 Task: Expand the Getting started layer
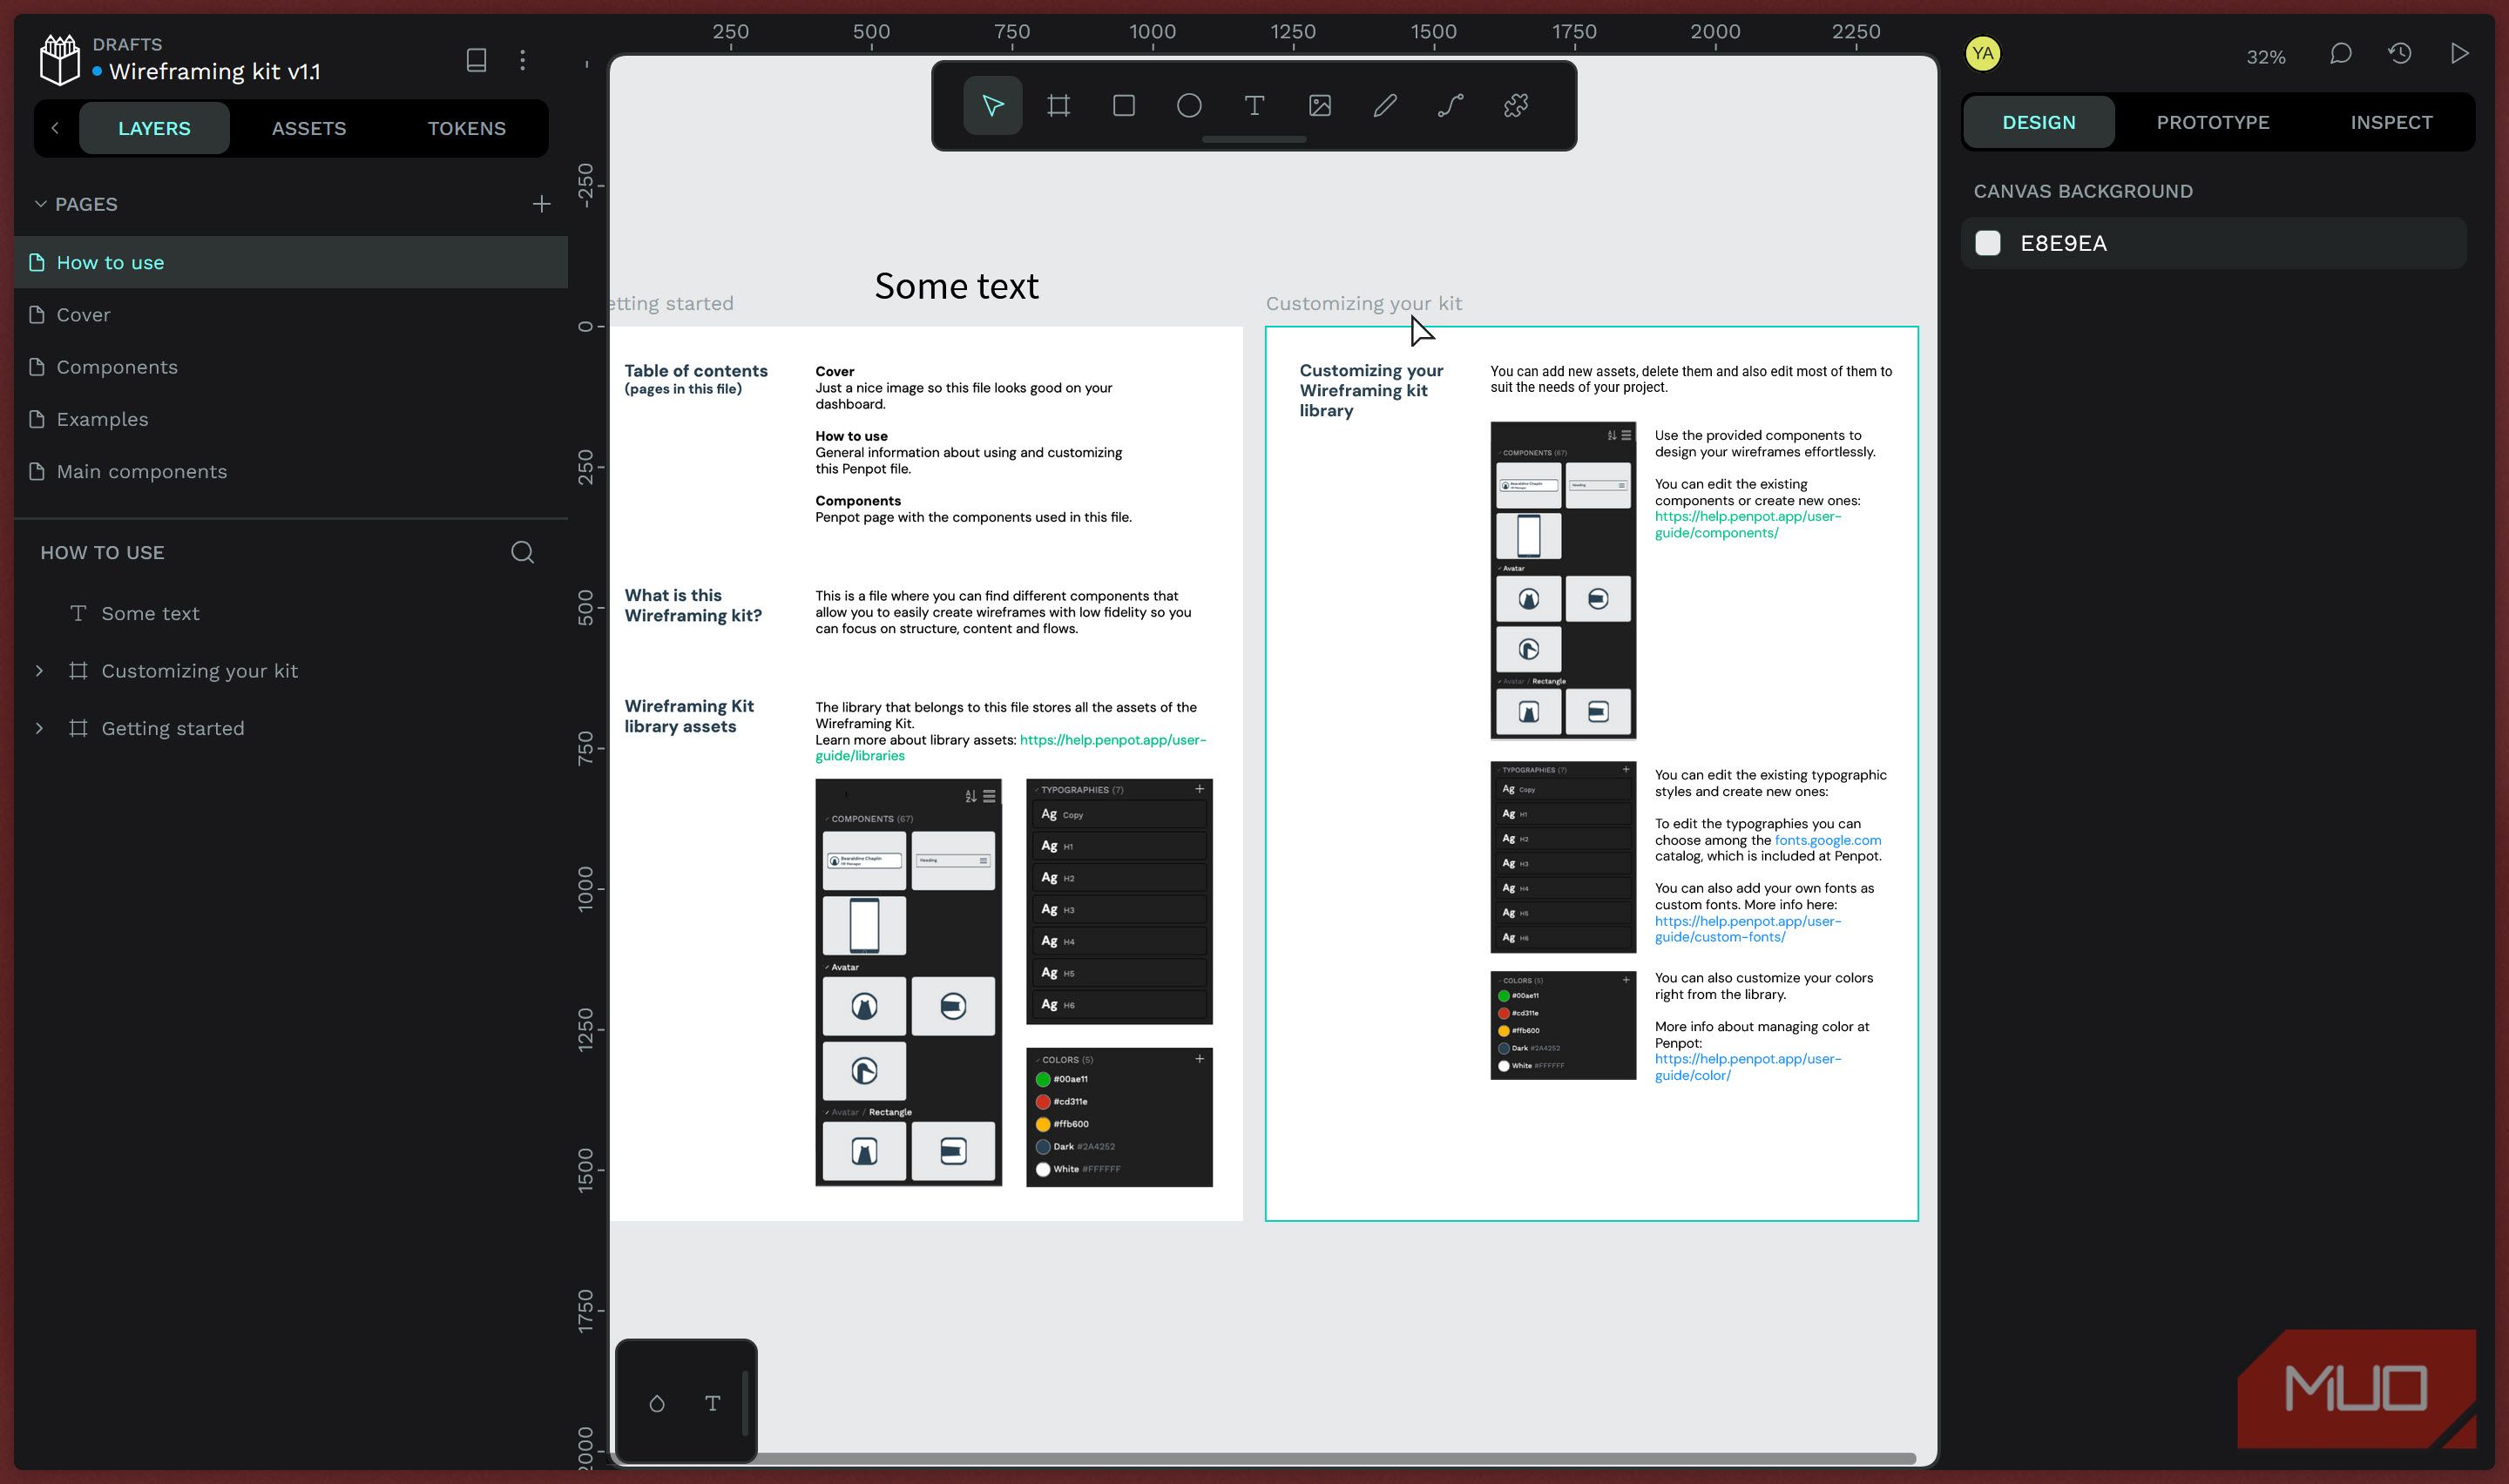[x=39, y=728]
